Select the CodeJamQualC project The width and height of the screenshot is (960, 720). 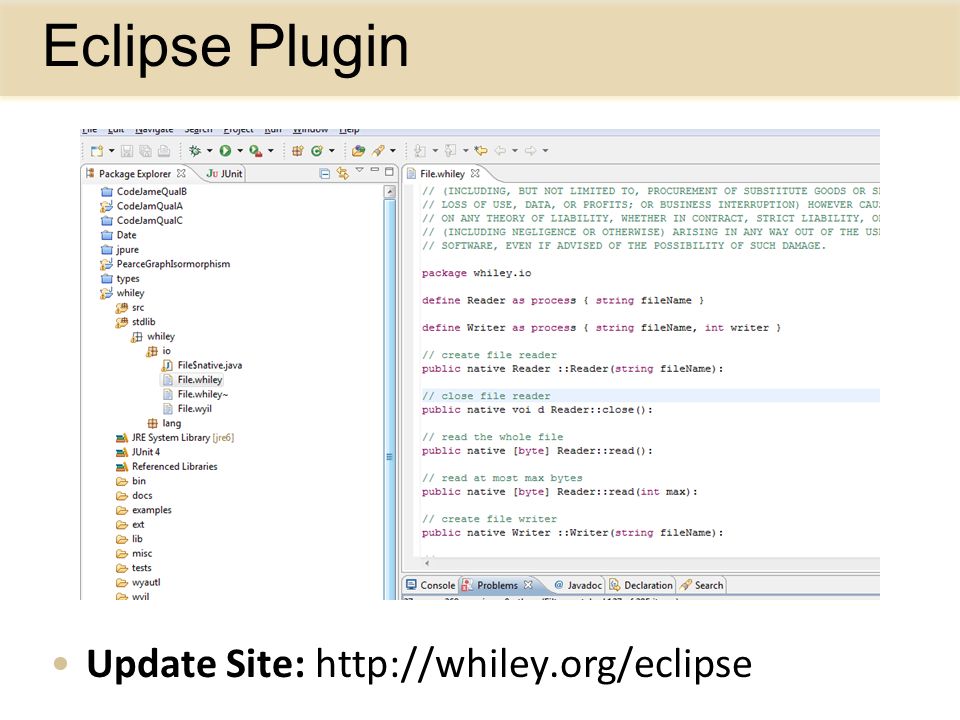[142, 220]
